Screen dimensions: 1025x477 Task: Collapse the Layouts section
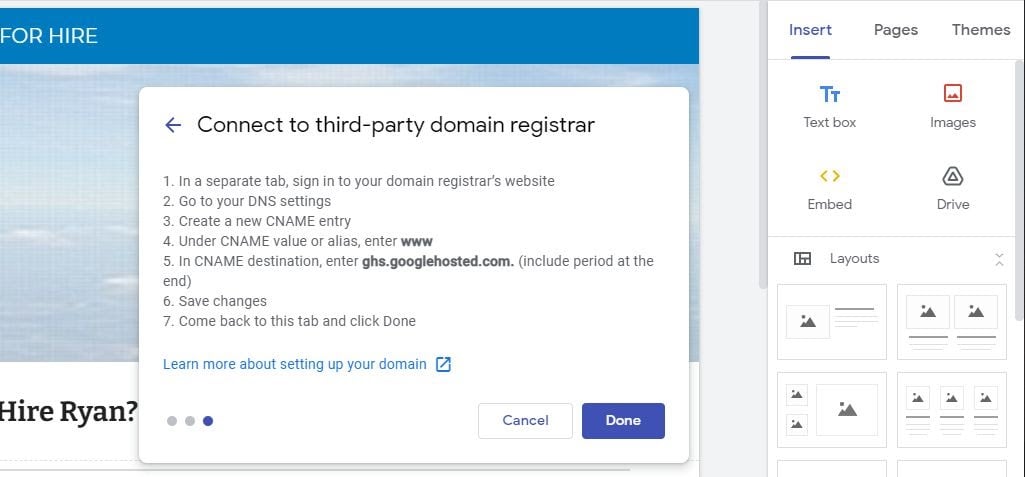coord(998,259)
